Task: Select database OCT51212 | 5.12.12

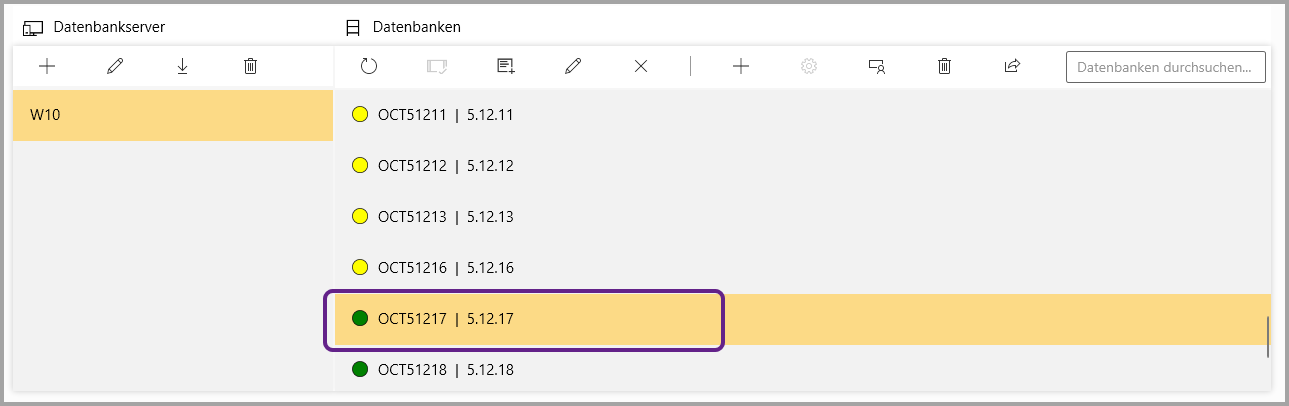Action: (445, 166)
